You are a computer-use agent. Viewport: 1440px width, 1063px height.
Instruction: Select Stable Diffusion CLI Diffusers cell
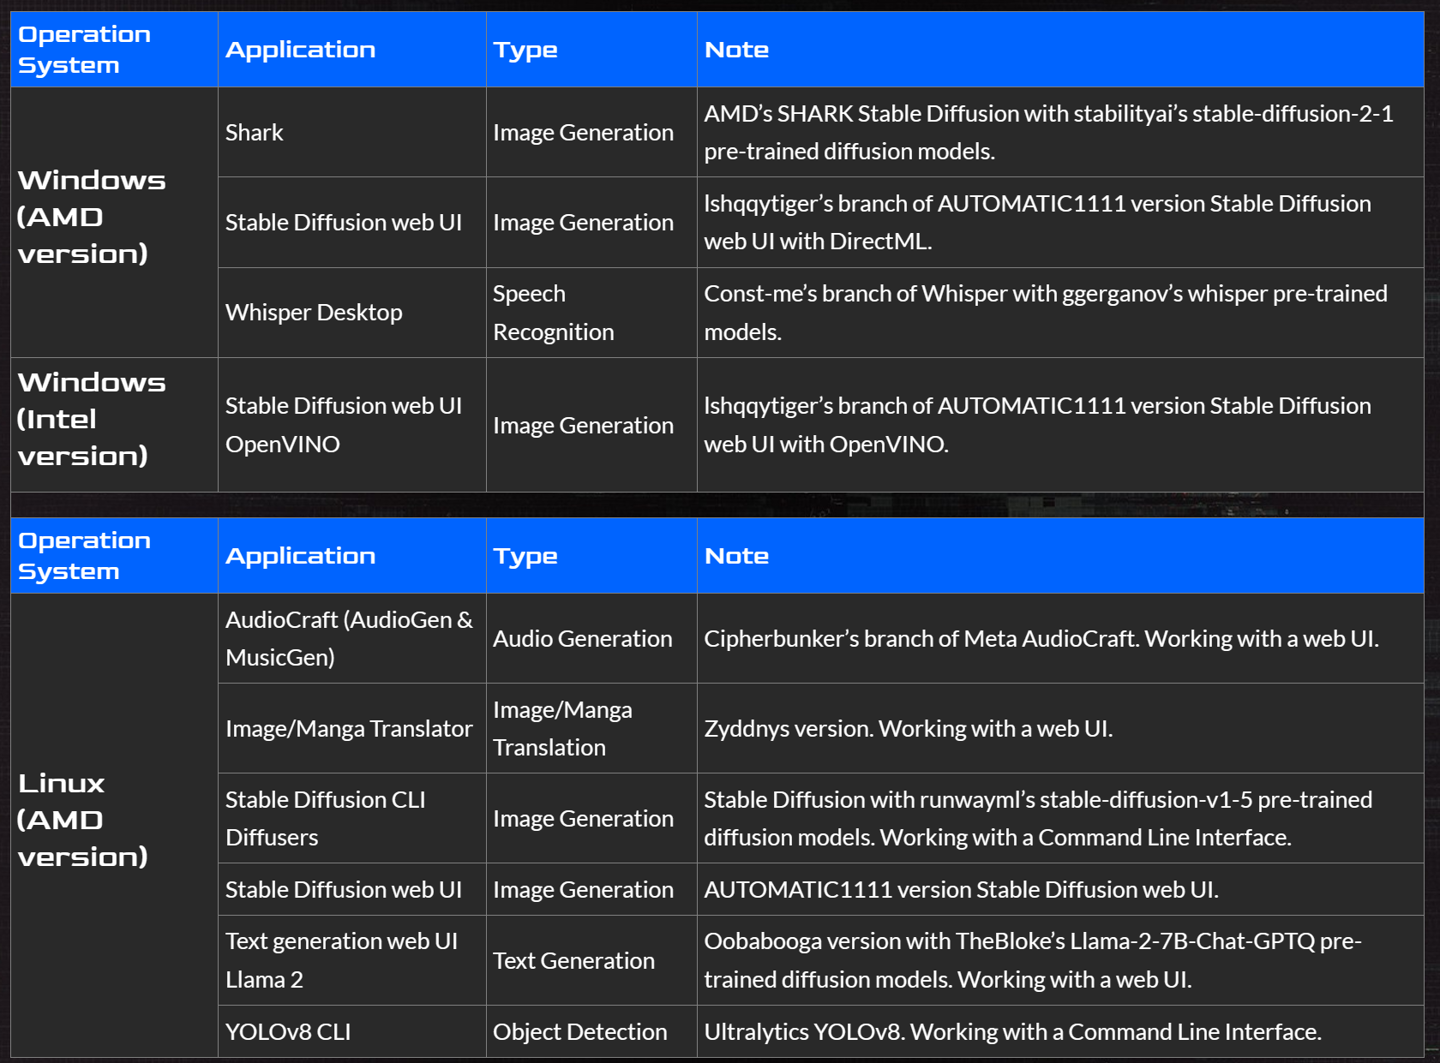352,818
